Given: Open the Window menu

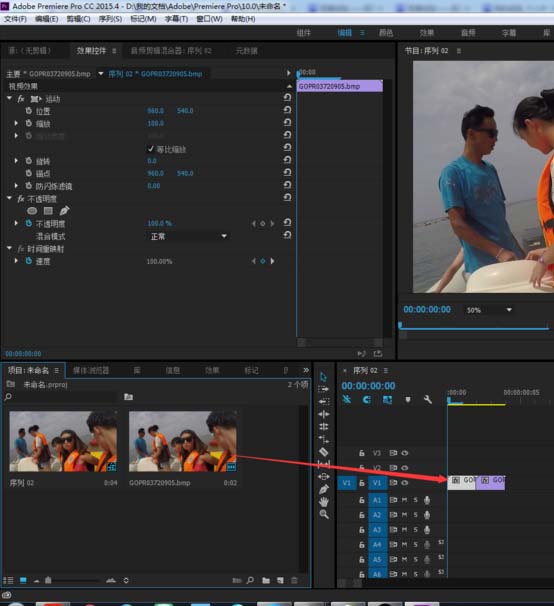Looking at the screenshot, I should click(209, 19).
